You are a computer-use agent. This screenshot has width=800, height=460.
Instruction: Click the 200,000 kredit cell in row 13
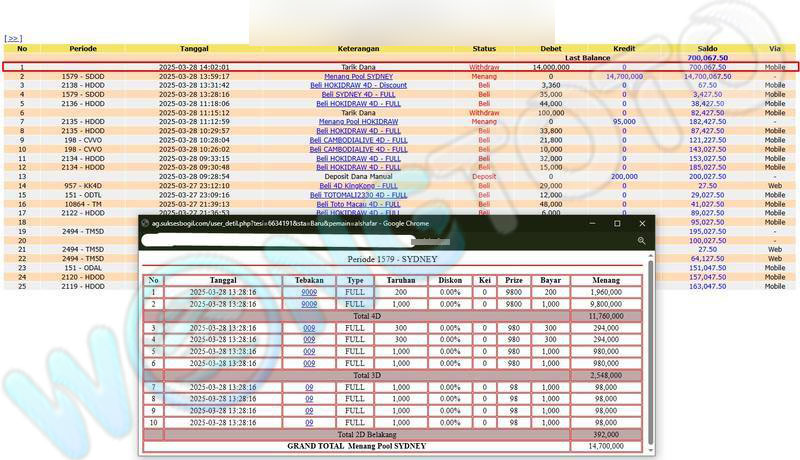(624, 176)
